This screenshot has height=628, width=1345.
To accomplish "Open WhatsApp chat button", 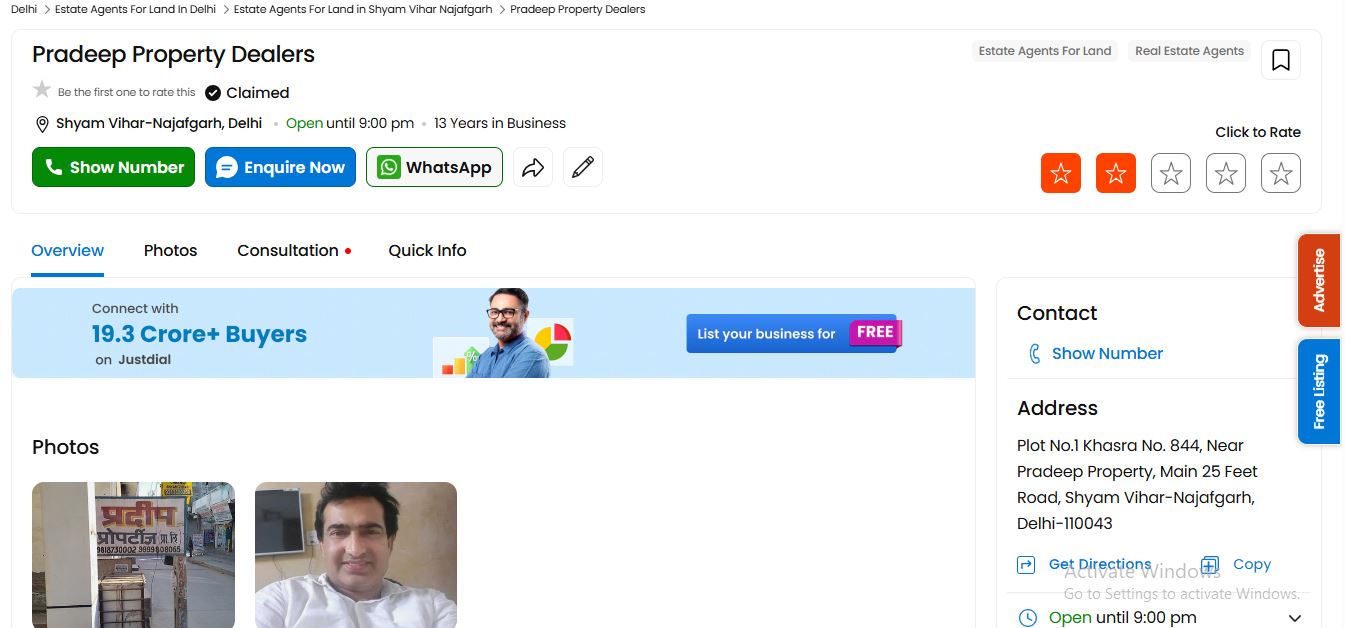I will coord(434,167).
